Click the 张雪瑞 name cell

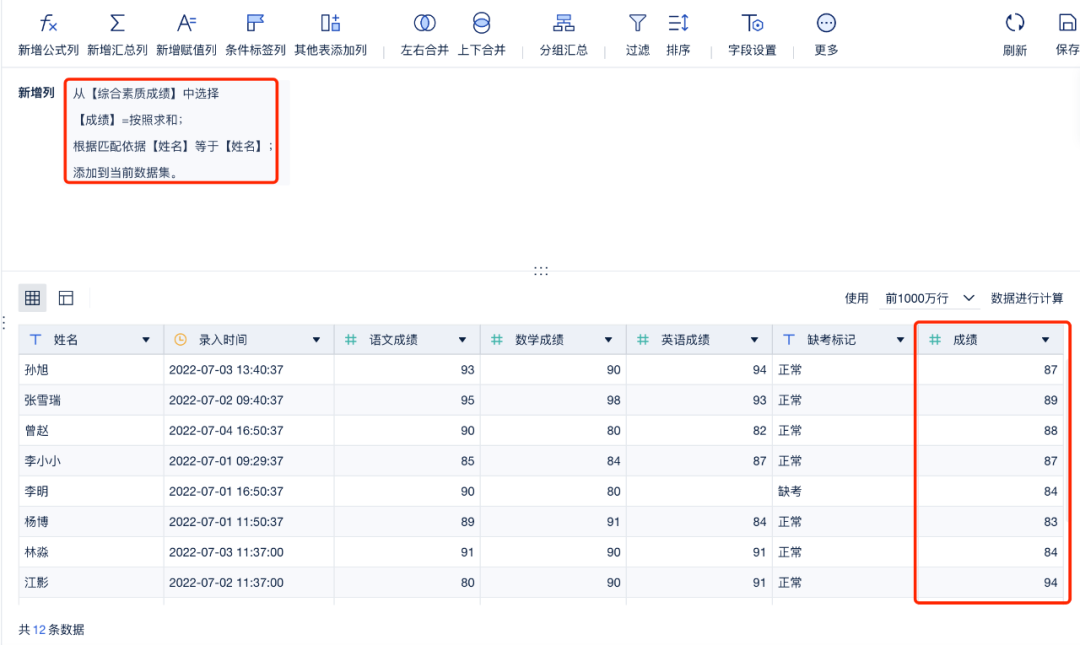[x=91, y=400]
